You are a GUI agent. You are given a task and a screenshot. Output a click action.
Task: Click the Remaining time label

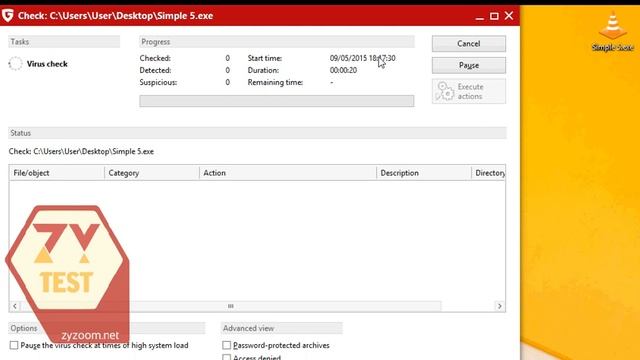click(x=275, y=82)
